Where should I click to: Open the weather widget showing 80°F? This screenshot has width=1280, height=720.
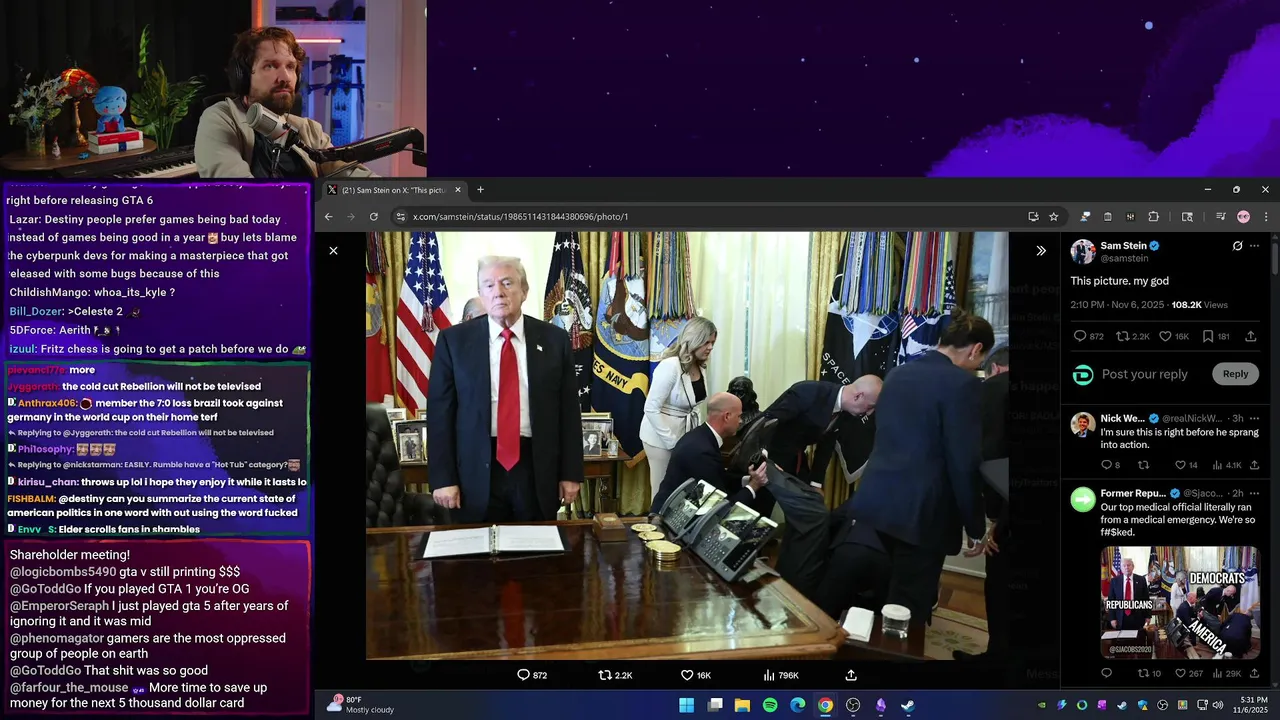pyautogui.click(x=360, y=705)
